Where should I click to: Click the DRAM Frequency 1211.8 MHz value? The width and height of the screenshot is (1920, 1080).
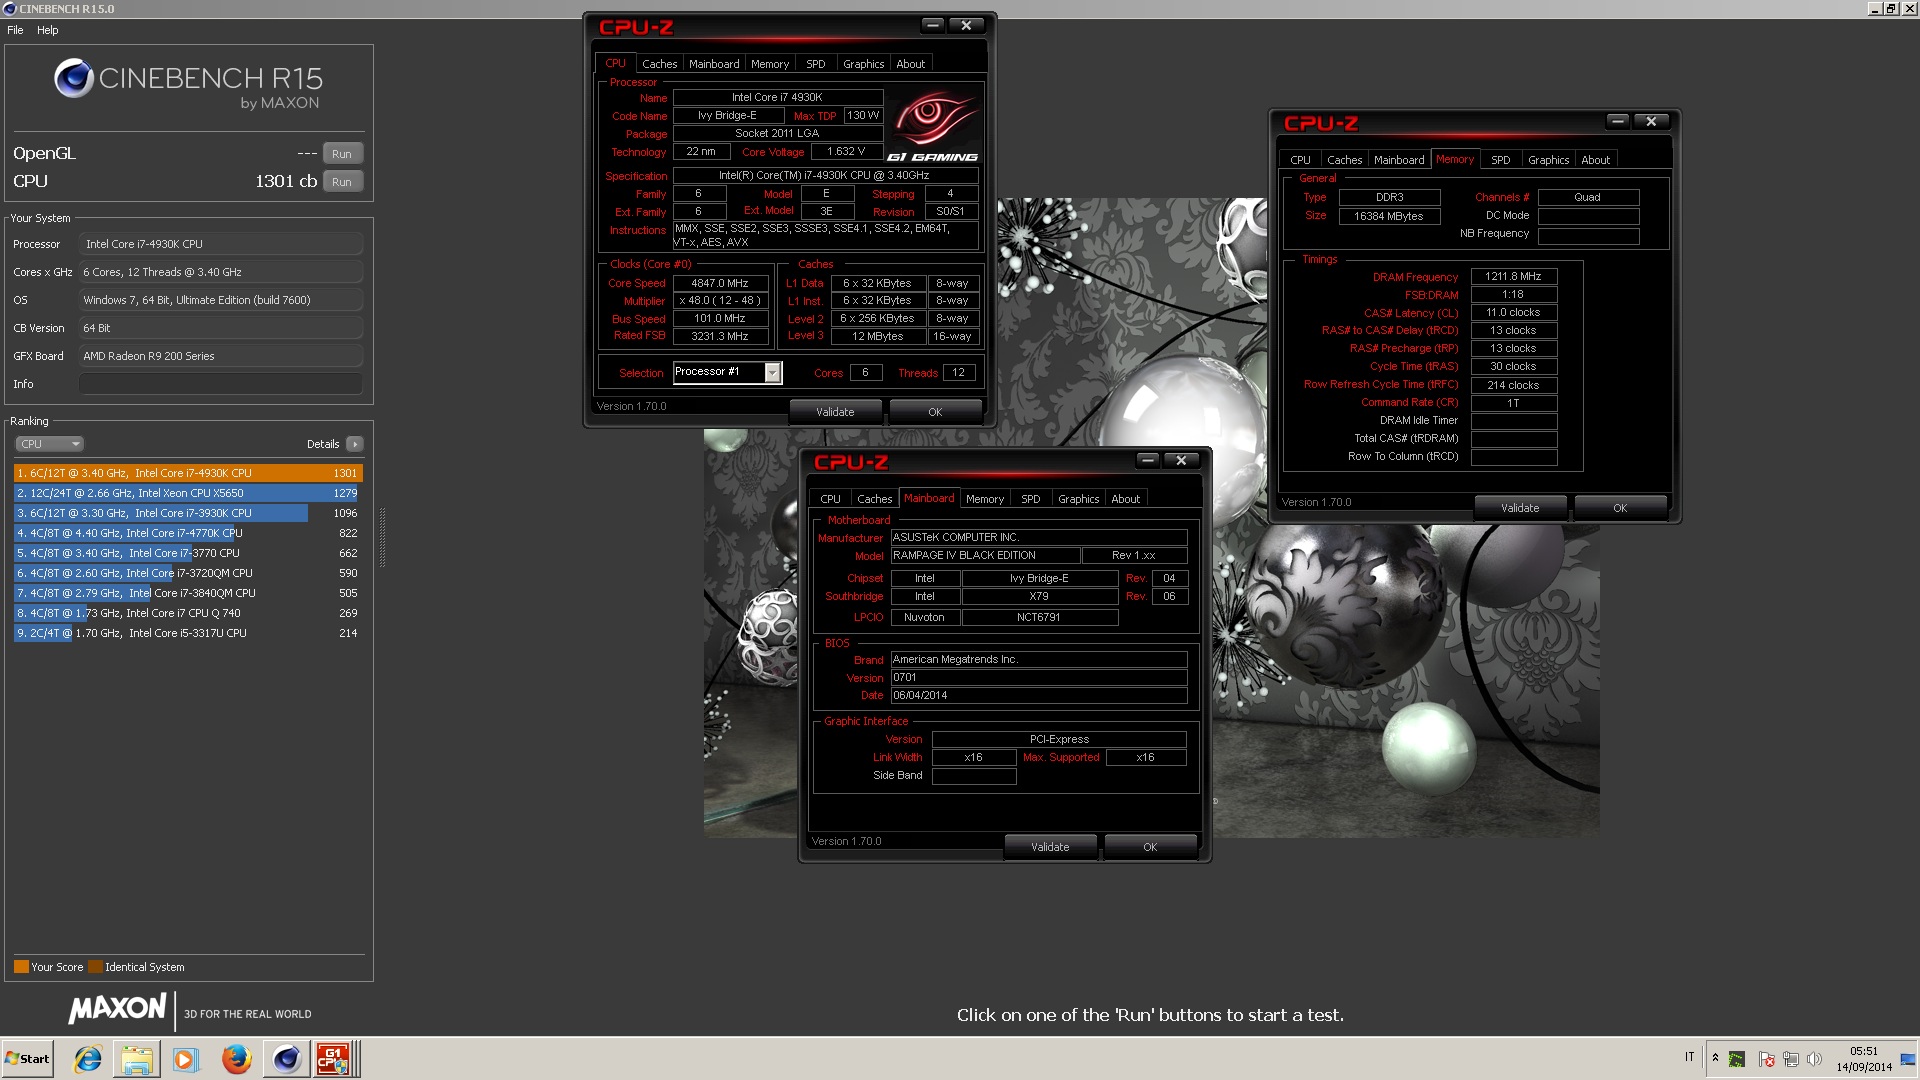click(x=1513, y=276)
